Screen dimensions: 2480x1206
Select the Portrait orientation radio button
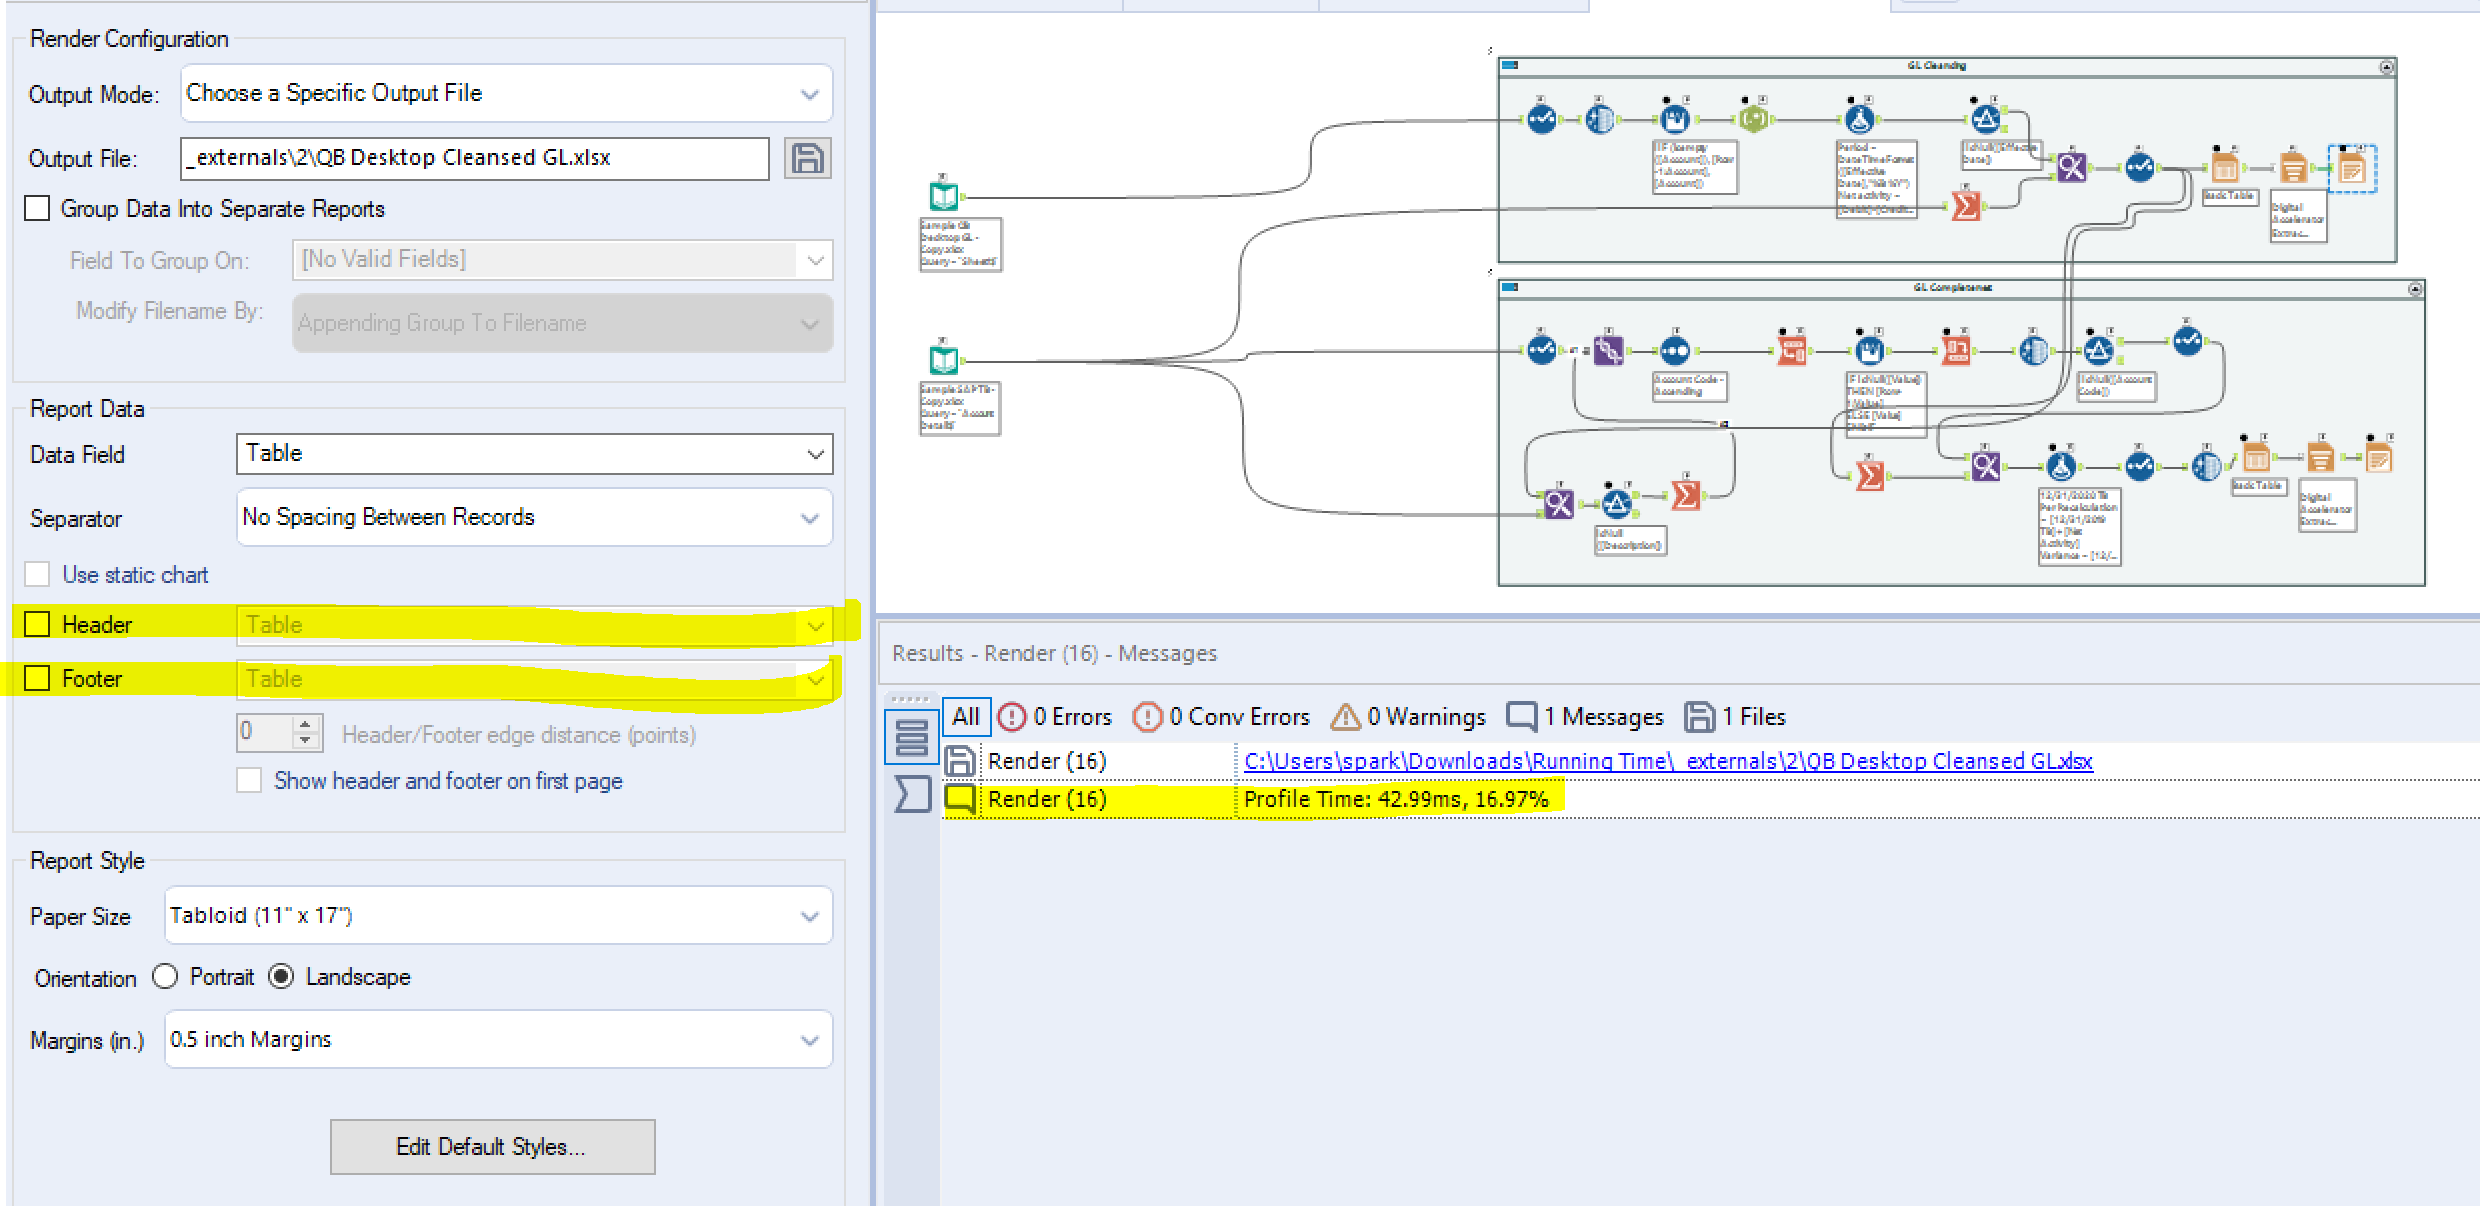165,977
